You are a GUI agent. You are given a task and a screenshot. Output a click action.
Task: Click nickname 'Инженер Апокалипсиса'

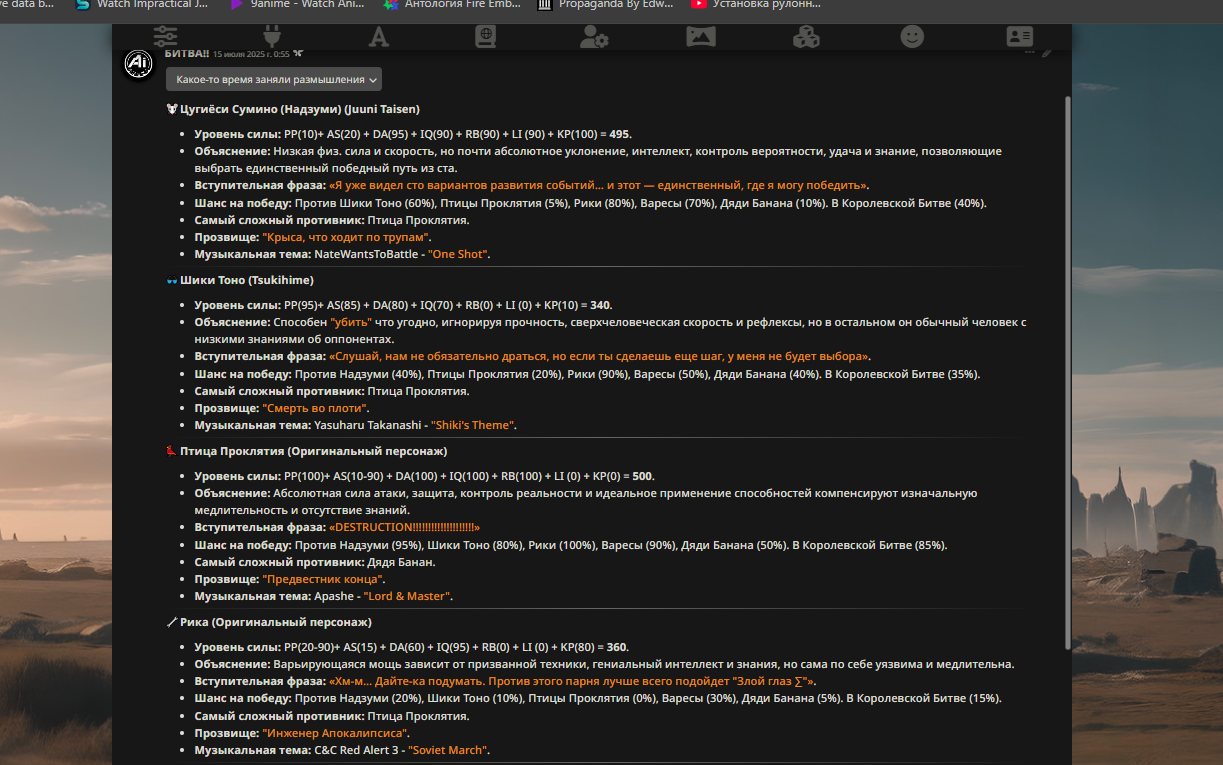[x=336, y=733]
